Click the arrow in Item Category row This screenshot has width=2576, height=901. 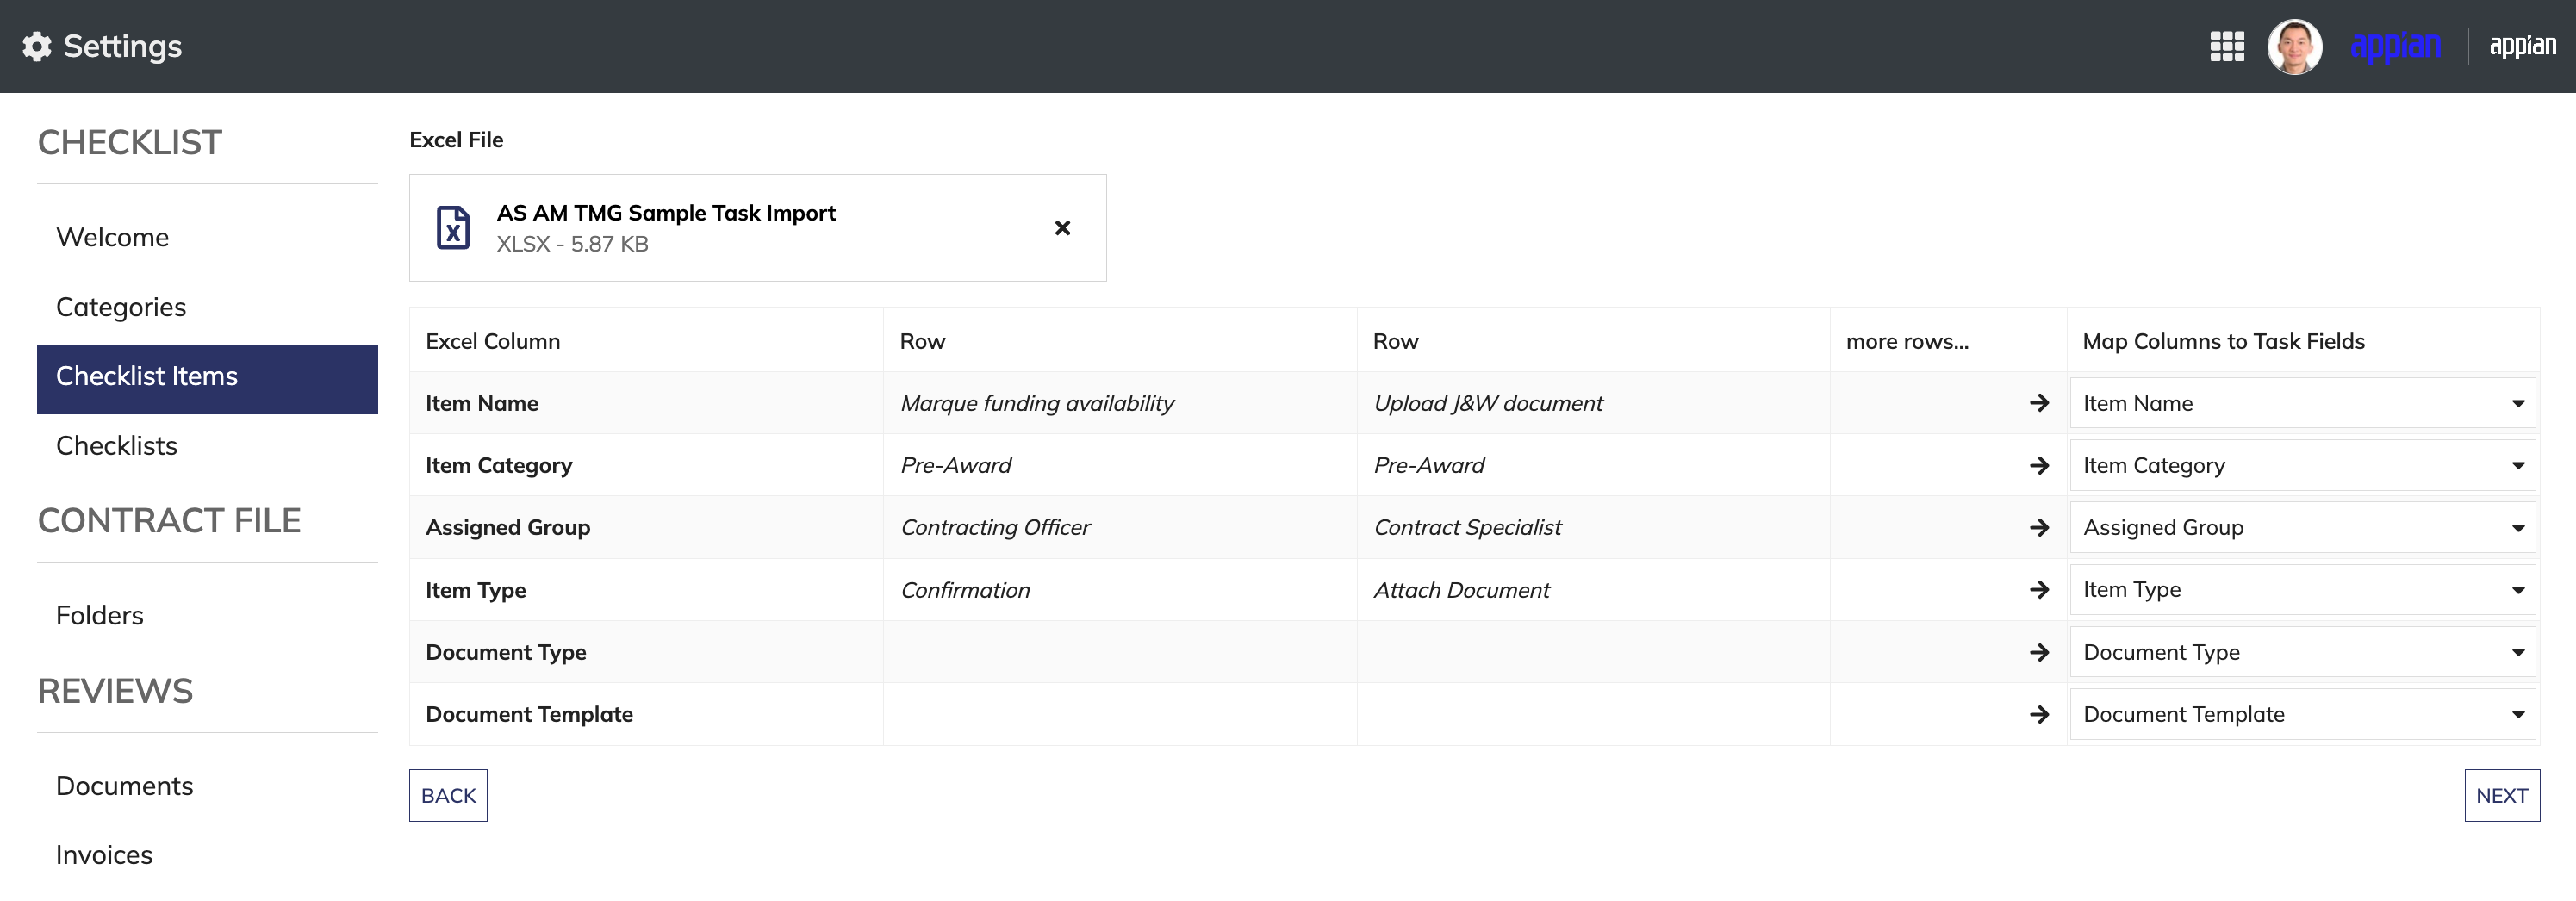2039,465
